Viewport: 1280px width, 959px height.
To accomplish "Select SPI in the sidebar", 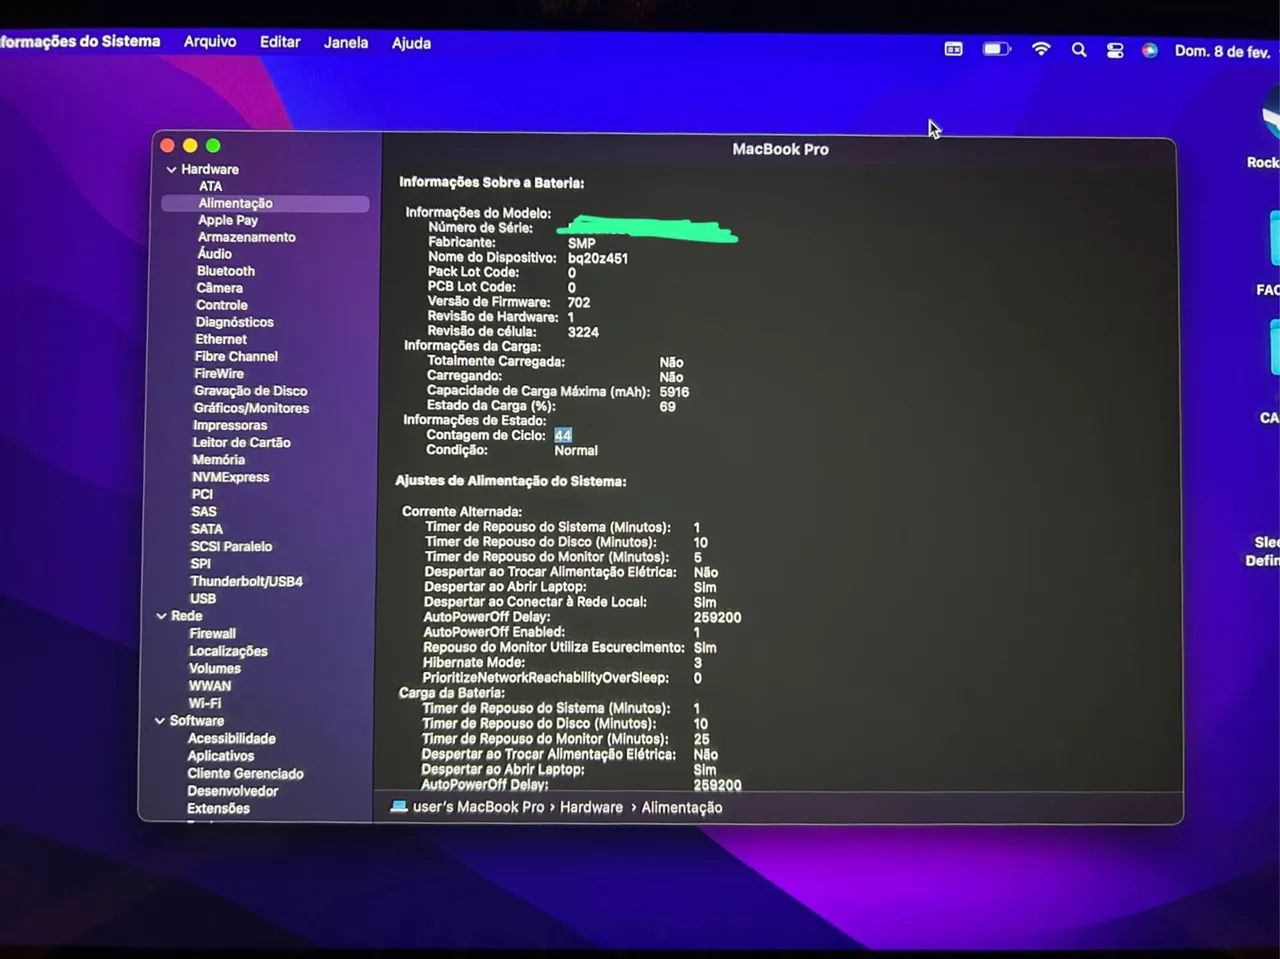I will click(201, 563).
